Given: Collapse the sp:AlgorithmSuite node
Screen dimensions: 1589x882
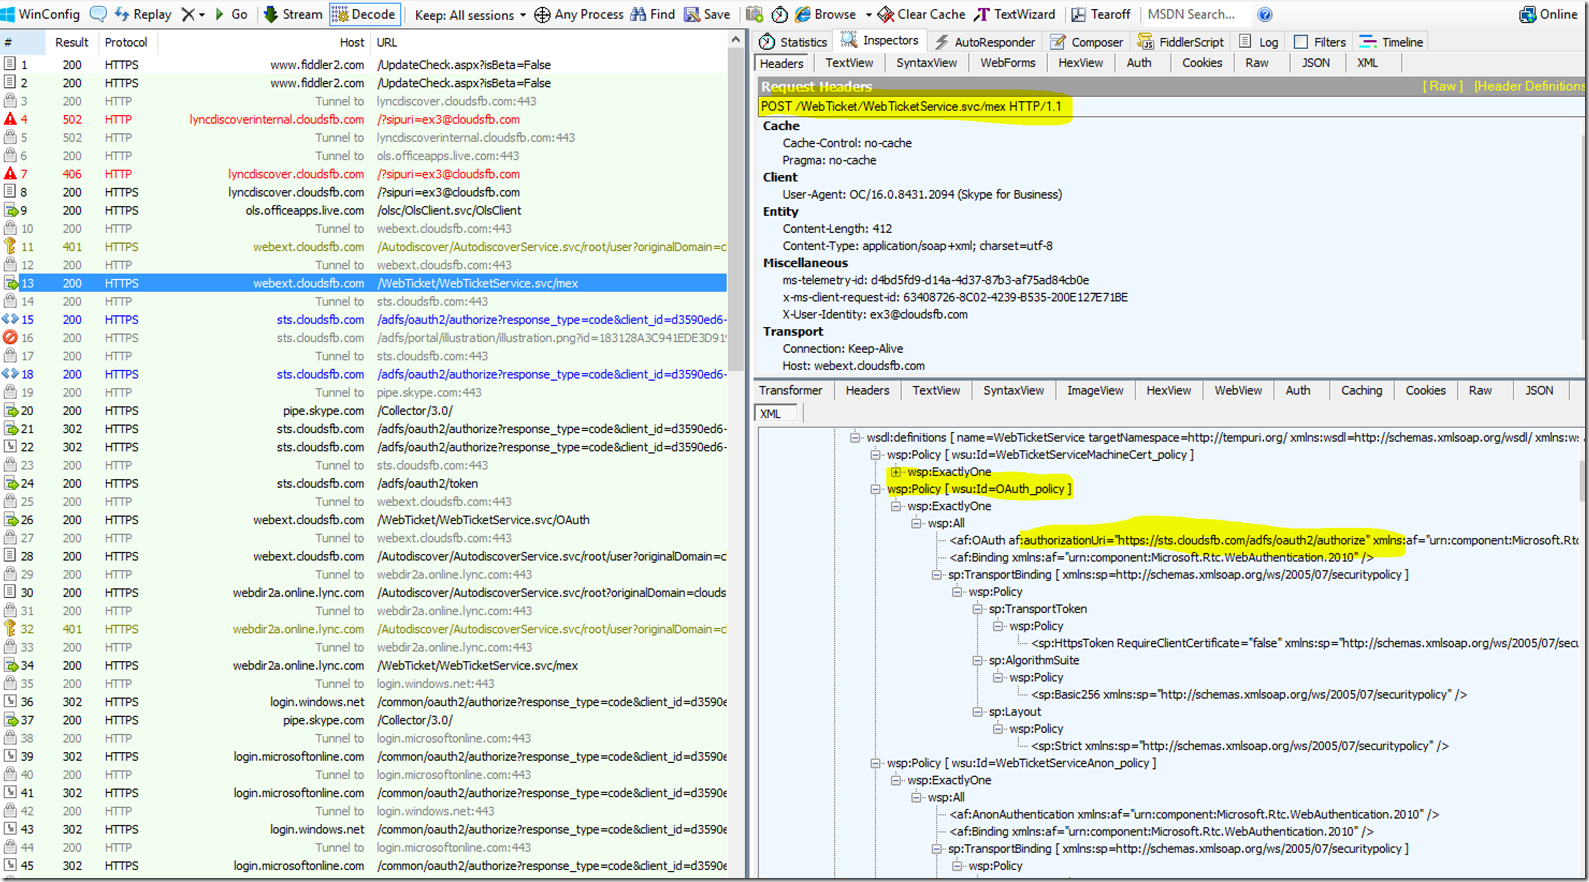Looking at the screenshot, I should coord(978,661).
